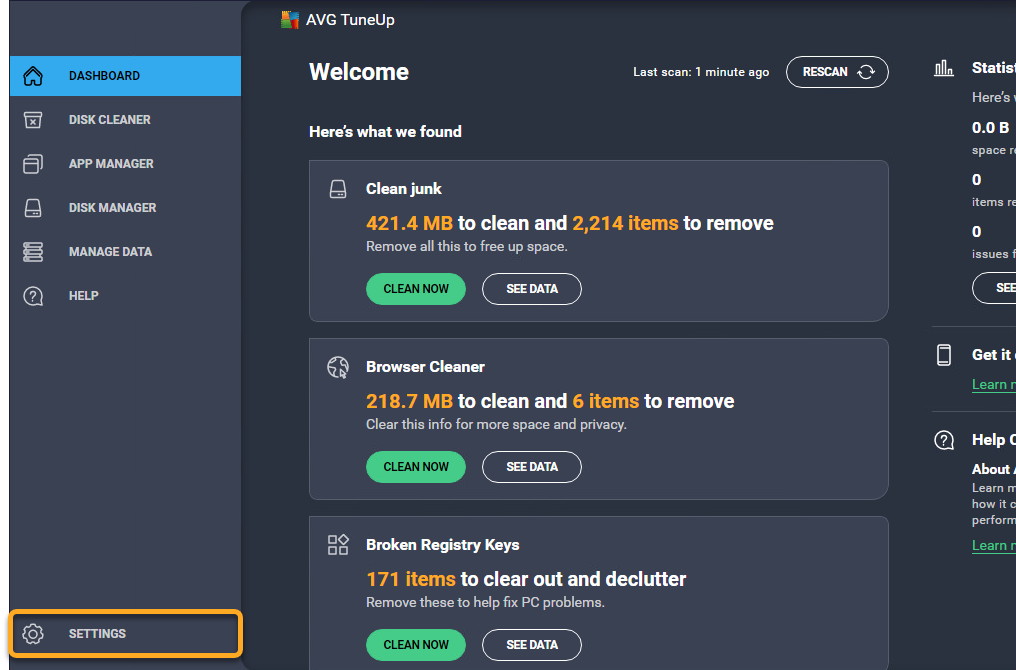Start Browser Cleaner with Clean Now
The width and height of the screenshot is (1016, 670).
(x=416, y=467)
